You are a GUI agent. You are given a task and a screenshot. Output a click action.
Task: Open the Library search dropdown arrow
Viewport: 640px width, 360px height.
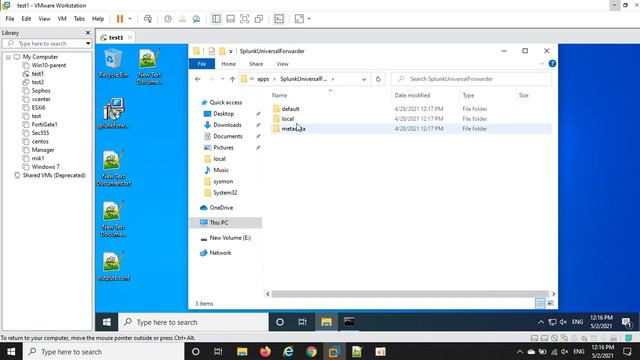point(88,43)
